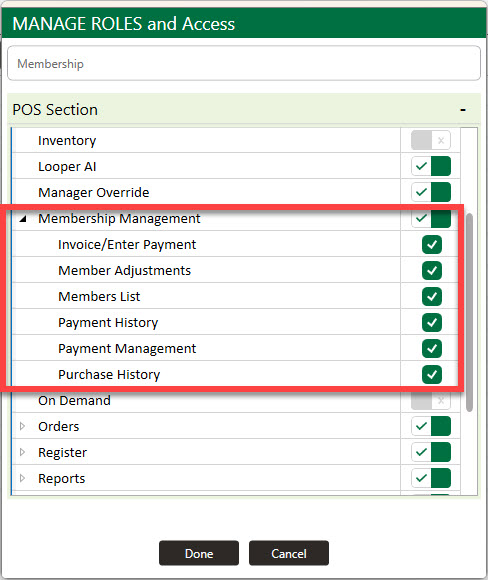Screen dimensions: 488x580
Task: Uncheck the Purchase History checkbox
Action: (432, 374)
